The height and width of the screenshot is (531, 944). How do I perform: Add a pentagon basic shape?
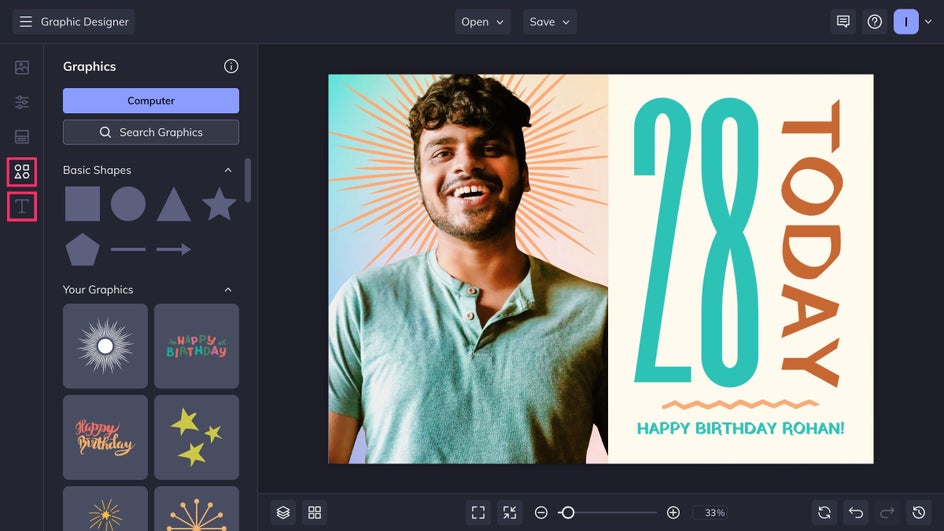pos(82,249)
